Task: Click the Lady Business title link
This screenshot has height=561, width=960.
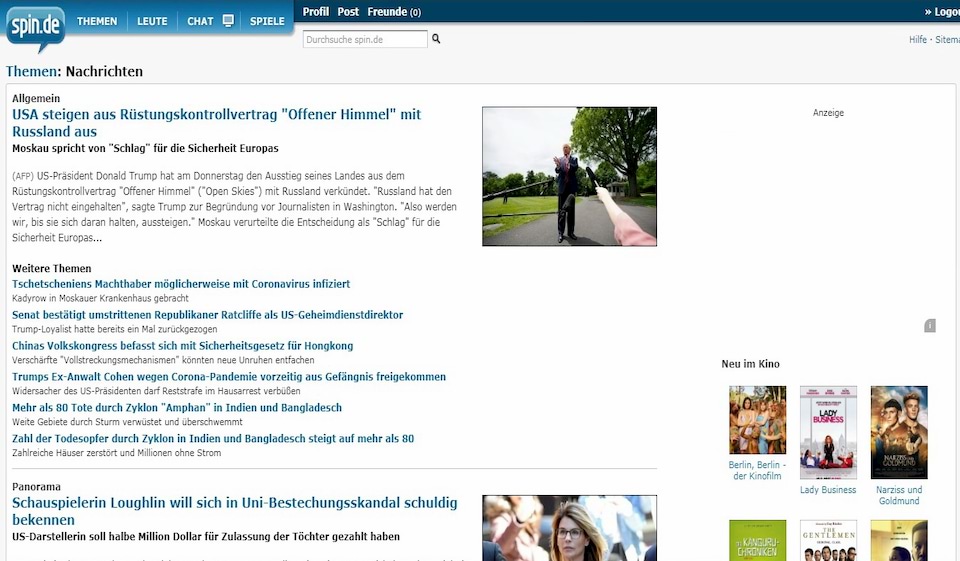Action: (x=828, y=490)
